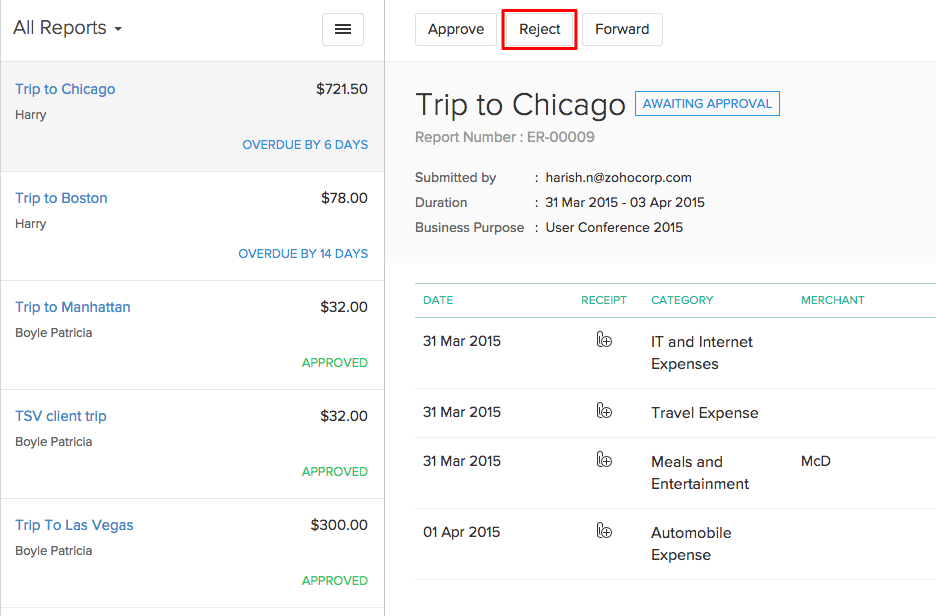This screenshot has height=616, width=936.
Task: Expand the All Reports dropdown
Action: pyautogui.click(x=67, y=29)
